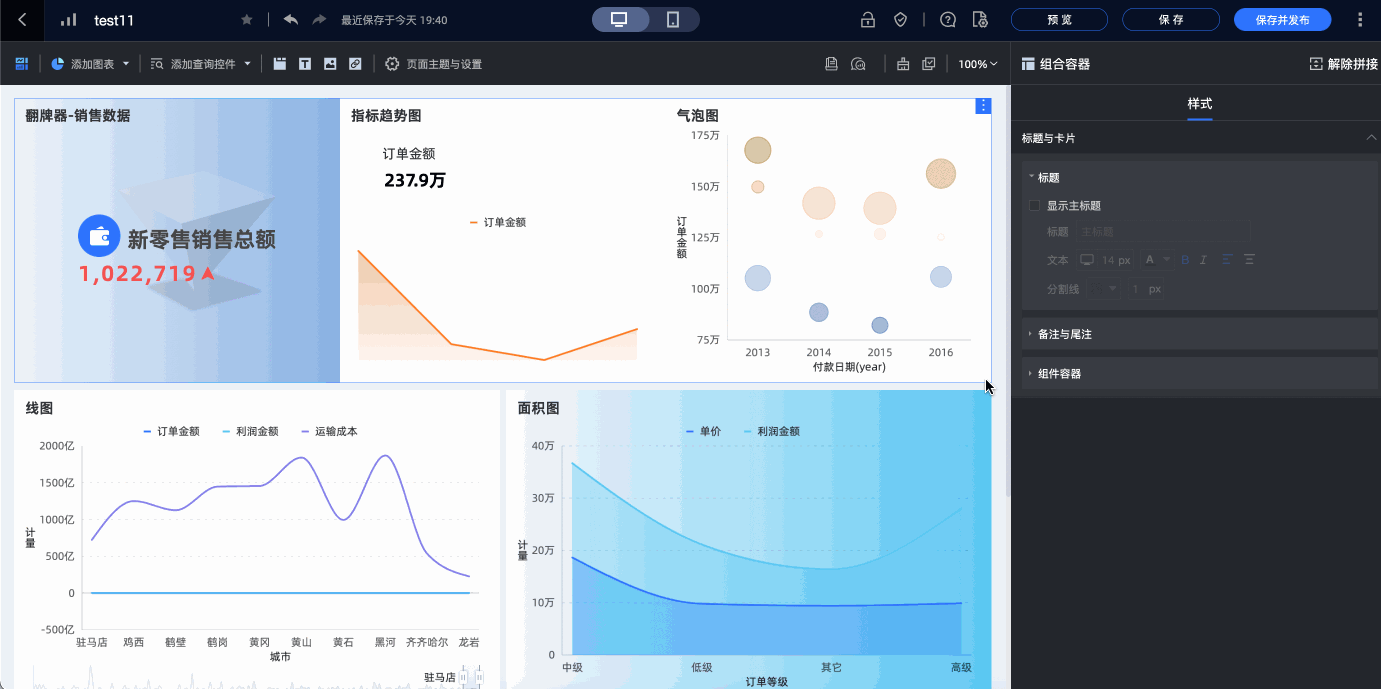The height and width of the screenshot is (689, 1381).
Task: Open 页面主题与设置
Action: (x=444, y=64)
